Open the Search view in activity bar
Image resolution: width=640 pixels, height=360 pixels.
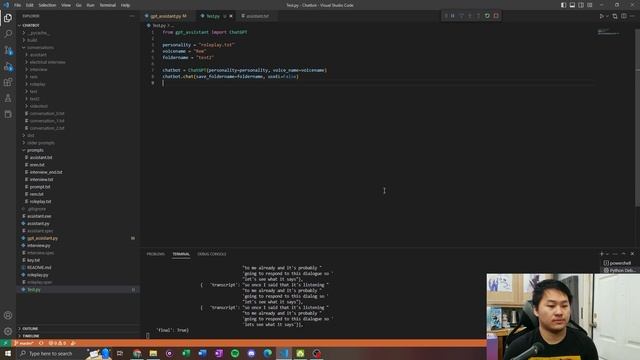(x=8, y=33)
